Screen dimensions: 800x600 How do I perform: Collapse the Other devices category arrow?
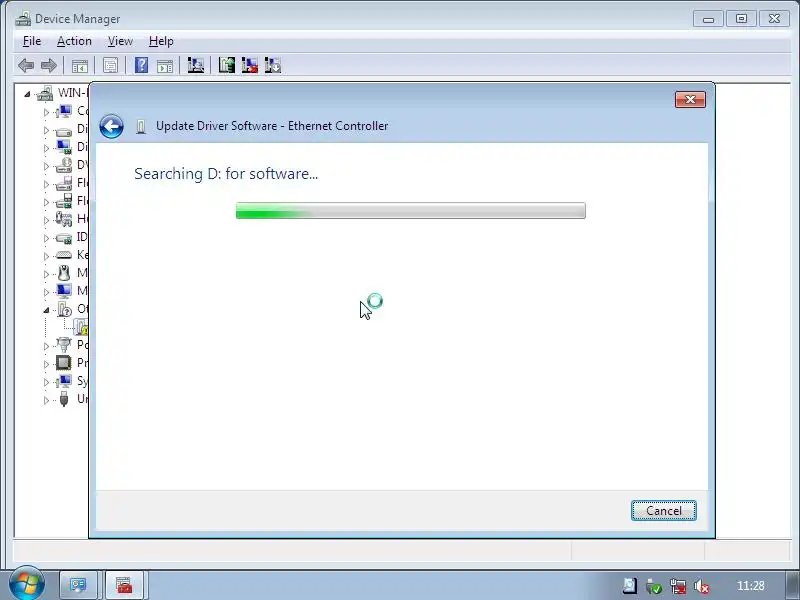pyautogui.click(x=46, y=310)
